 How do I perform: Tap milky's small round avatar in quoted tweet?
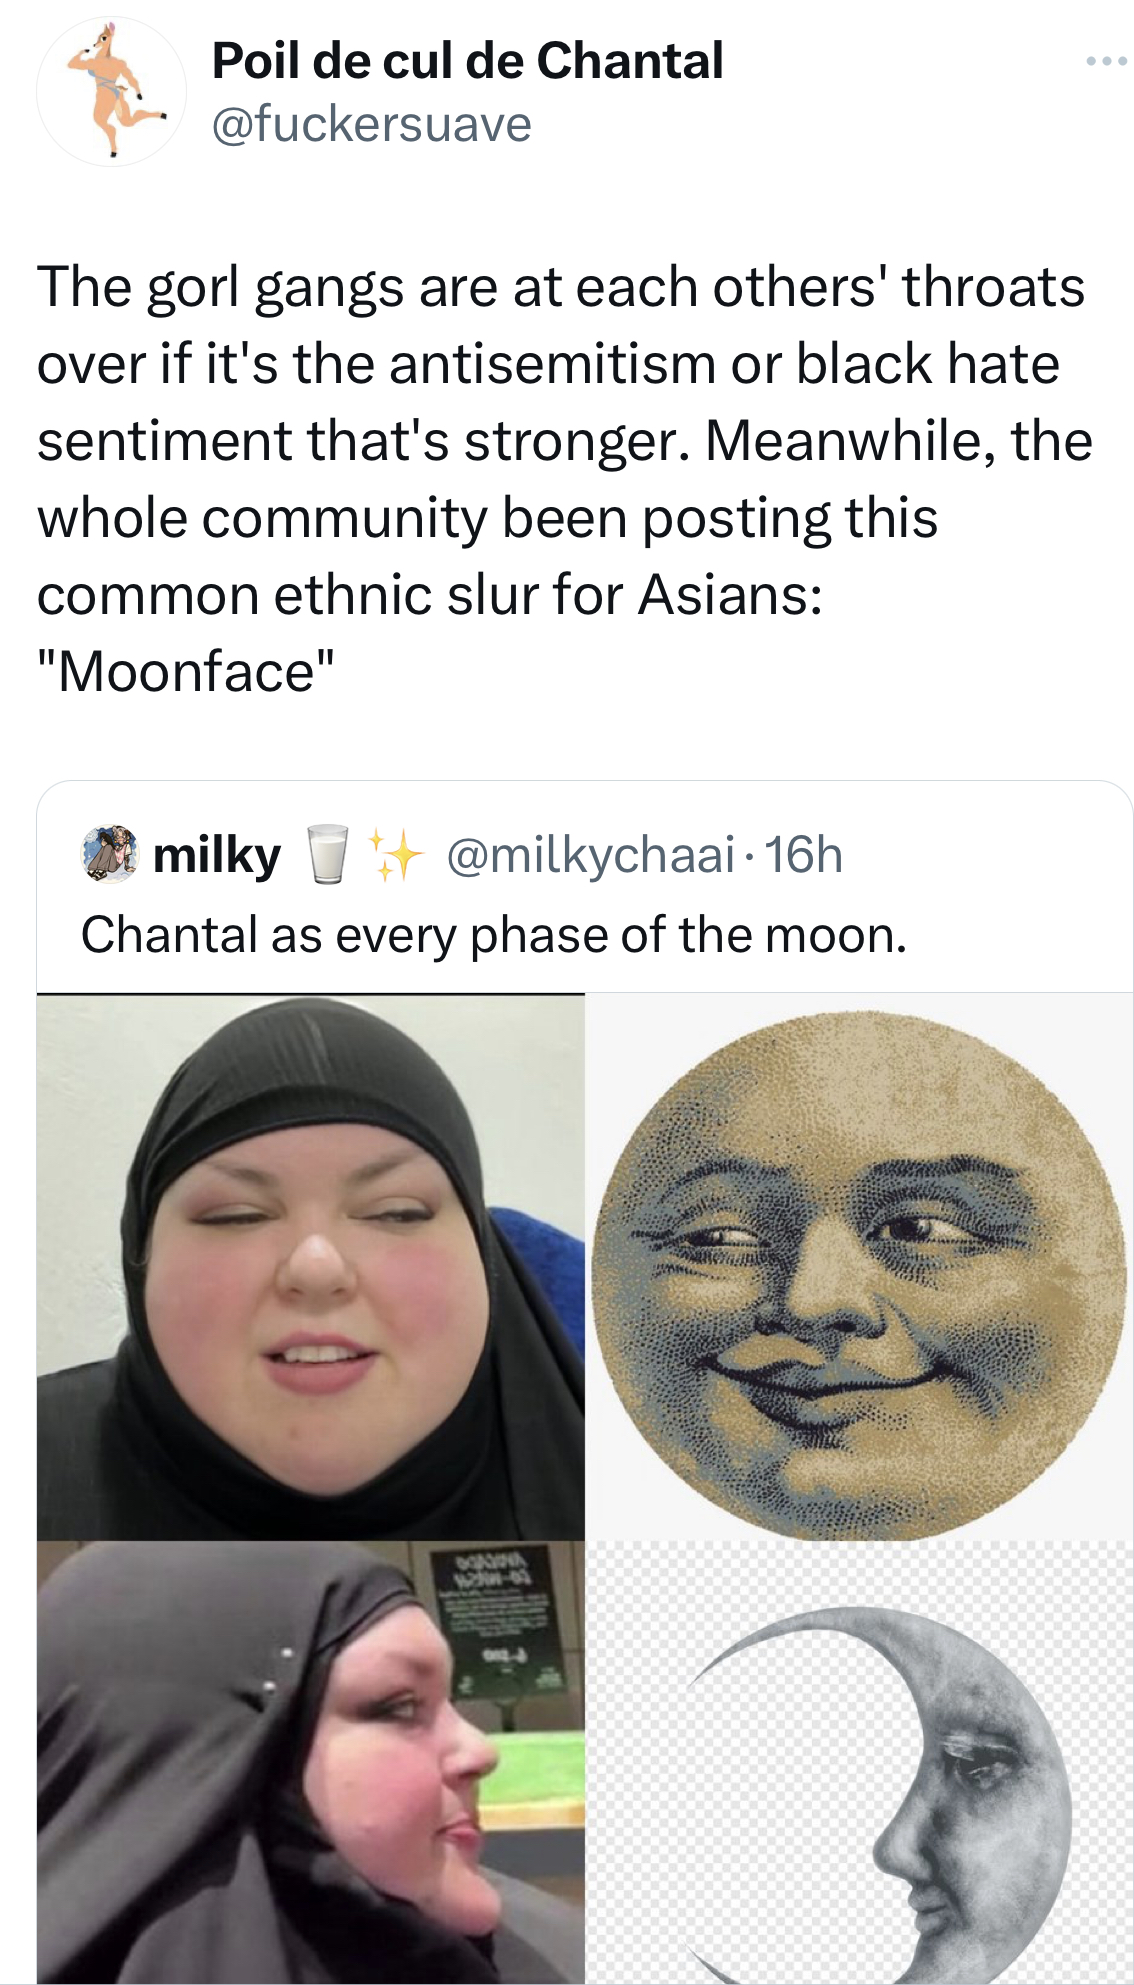coord(108,853)
